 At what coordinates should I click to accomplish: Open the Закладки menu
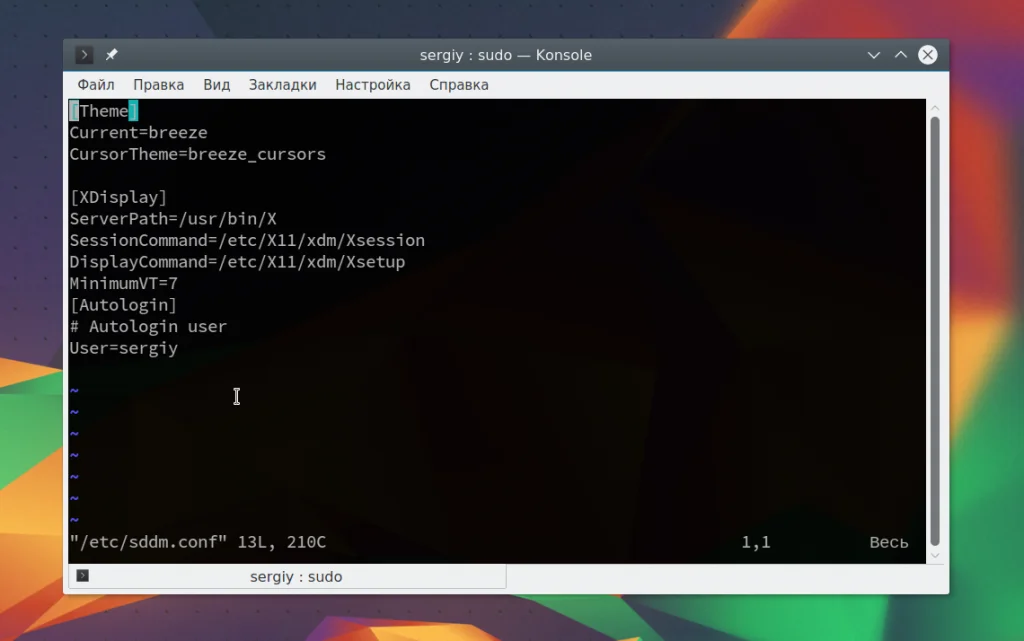point(283,85)
